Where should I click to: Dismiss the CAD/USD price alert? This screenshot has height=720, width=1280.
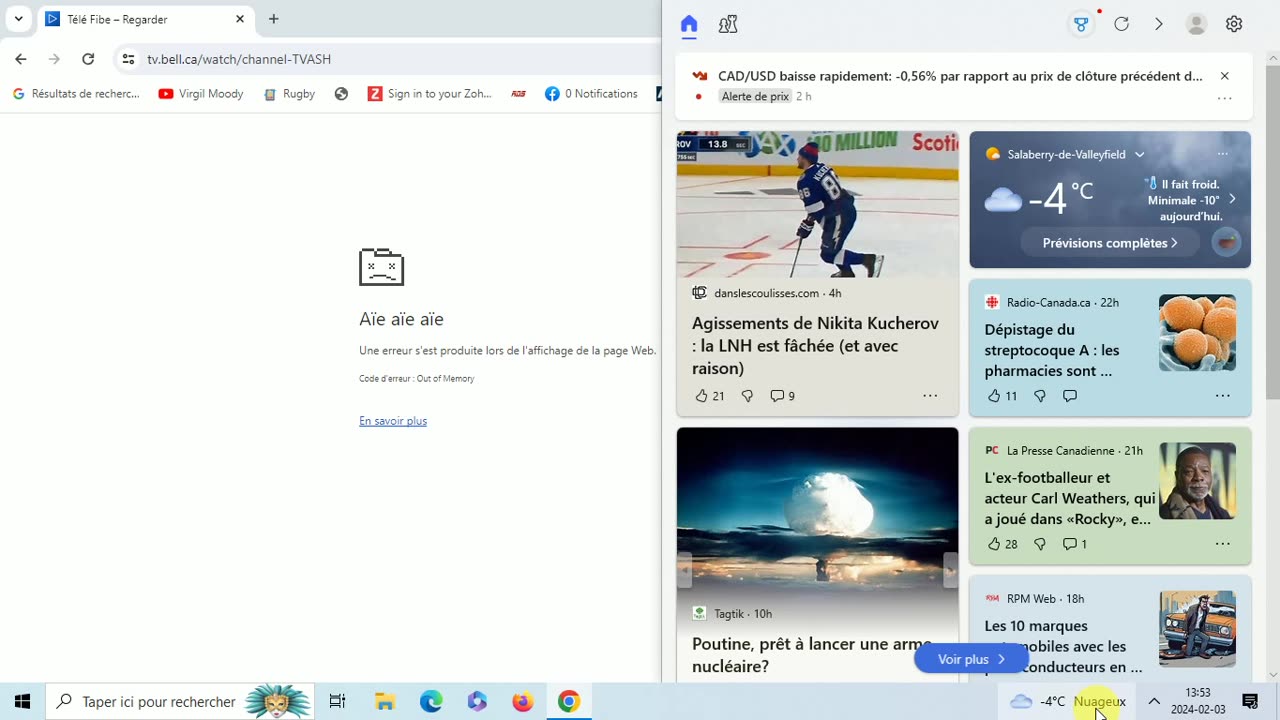point(1224,76)
